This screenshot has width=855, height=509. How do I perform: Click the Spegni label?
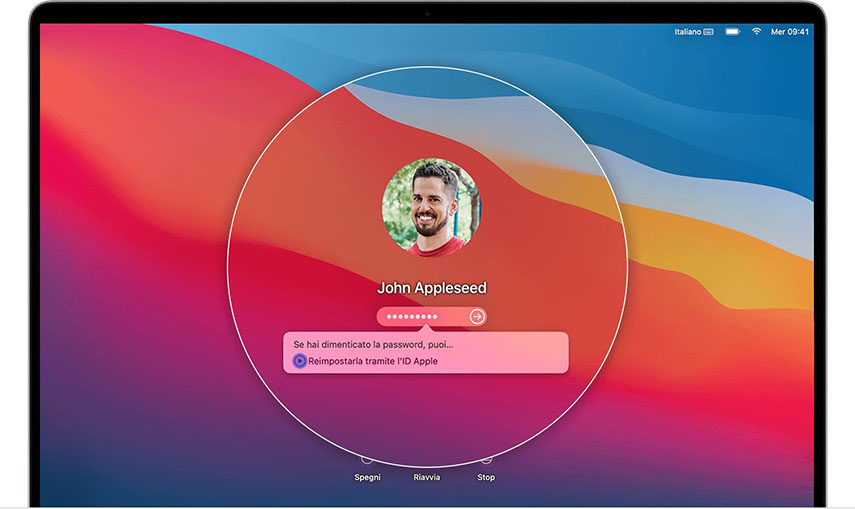(x=367, y=478)
